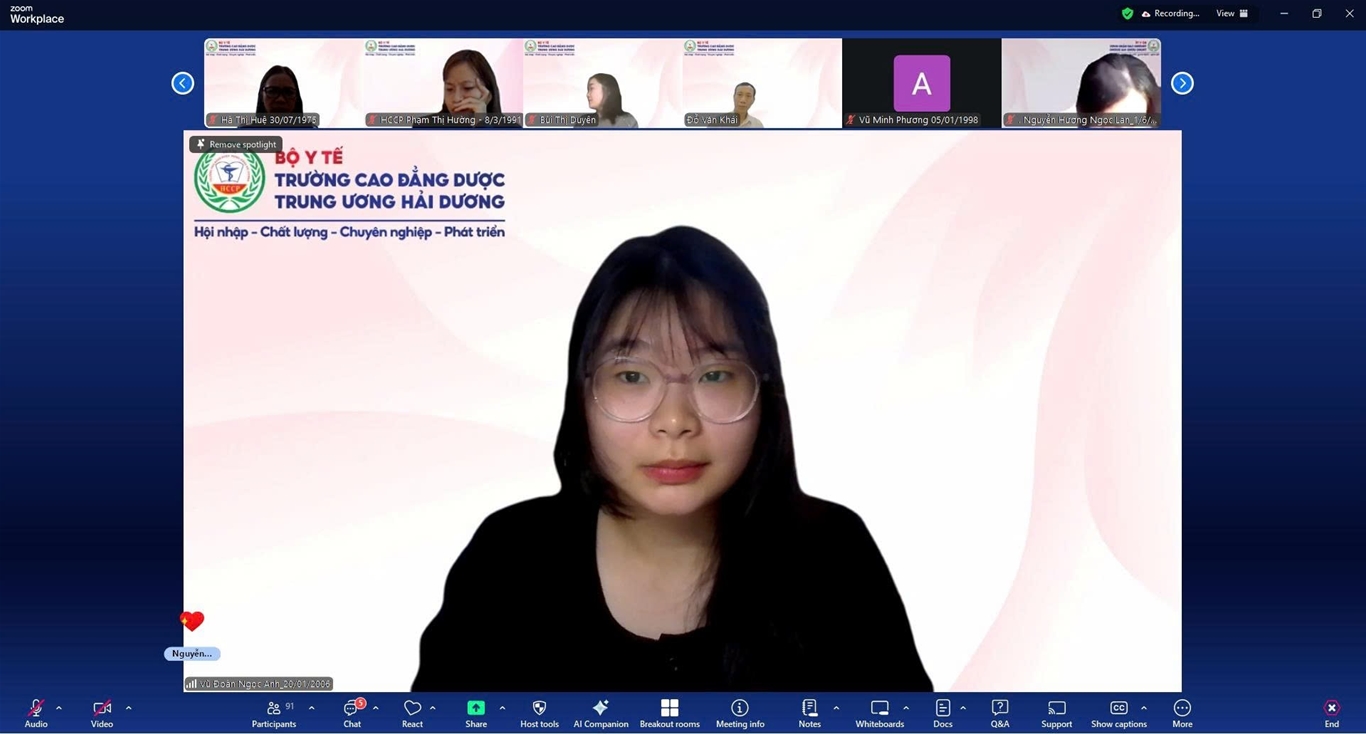Expand audio options arrow beside Audio

(59, 708)
